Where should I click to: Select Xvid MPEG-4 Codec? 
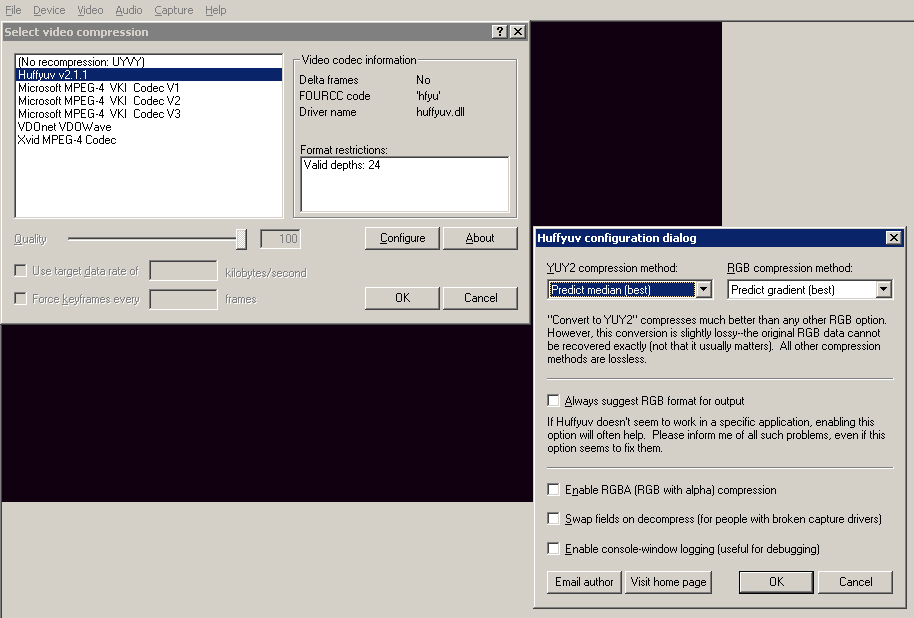click(149, 140)
